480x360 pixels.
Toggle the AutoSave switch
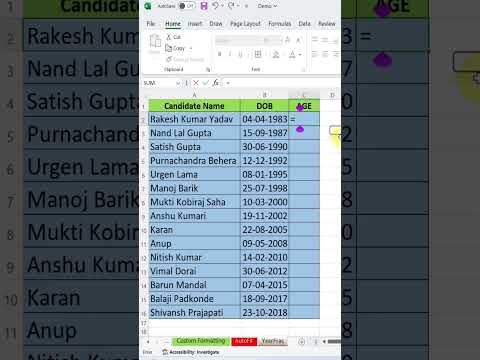coord(186,6)
